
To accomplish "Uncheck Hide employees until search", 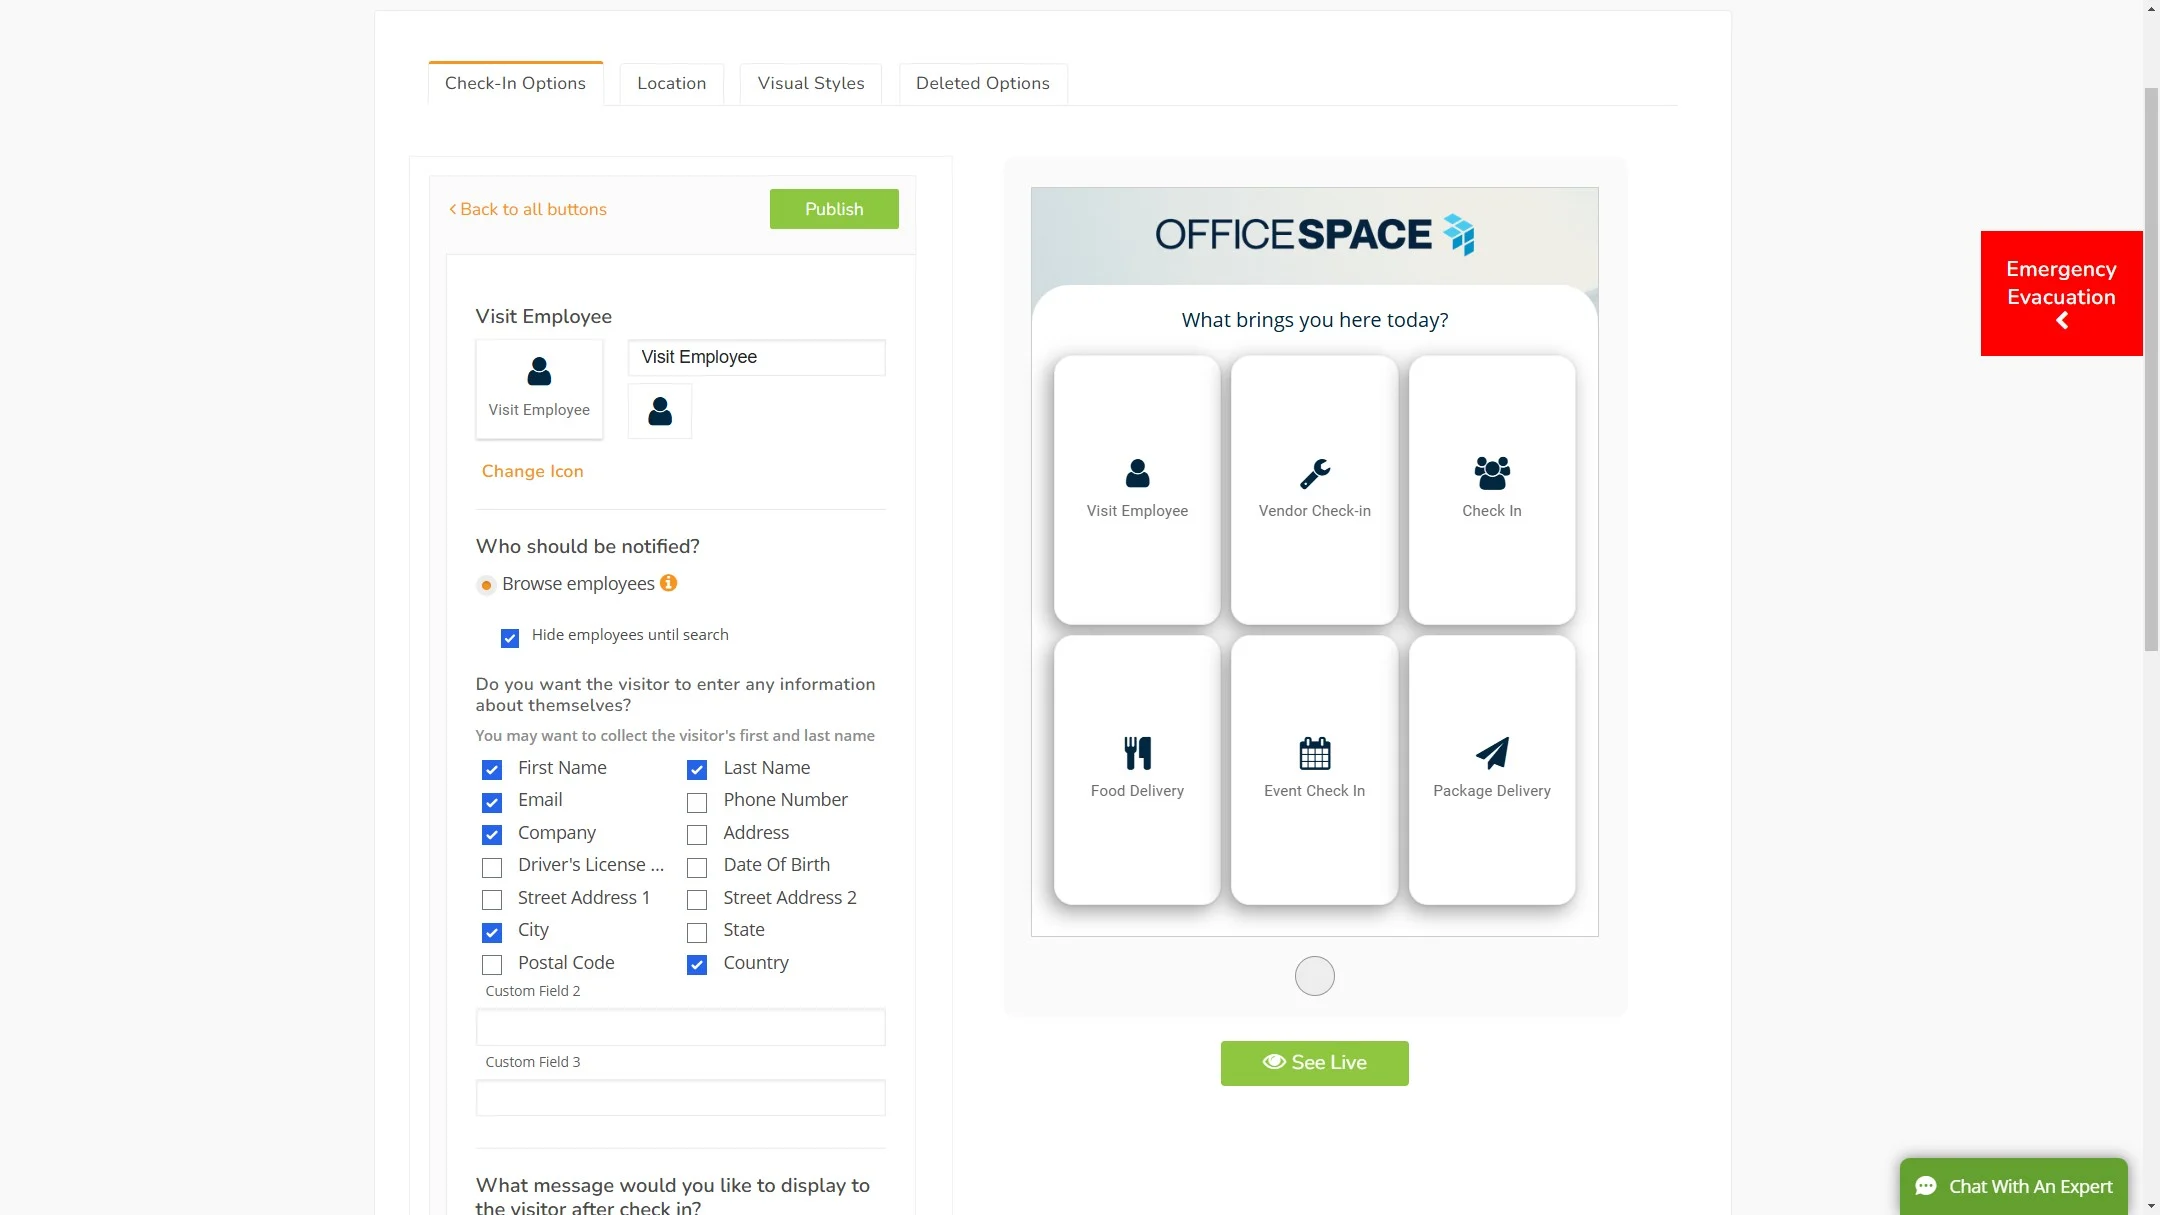I will pos(510,638).
